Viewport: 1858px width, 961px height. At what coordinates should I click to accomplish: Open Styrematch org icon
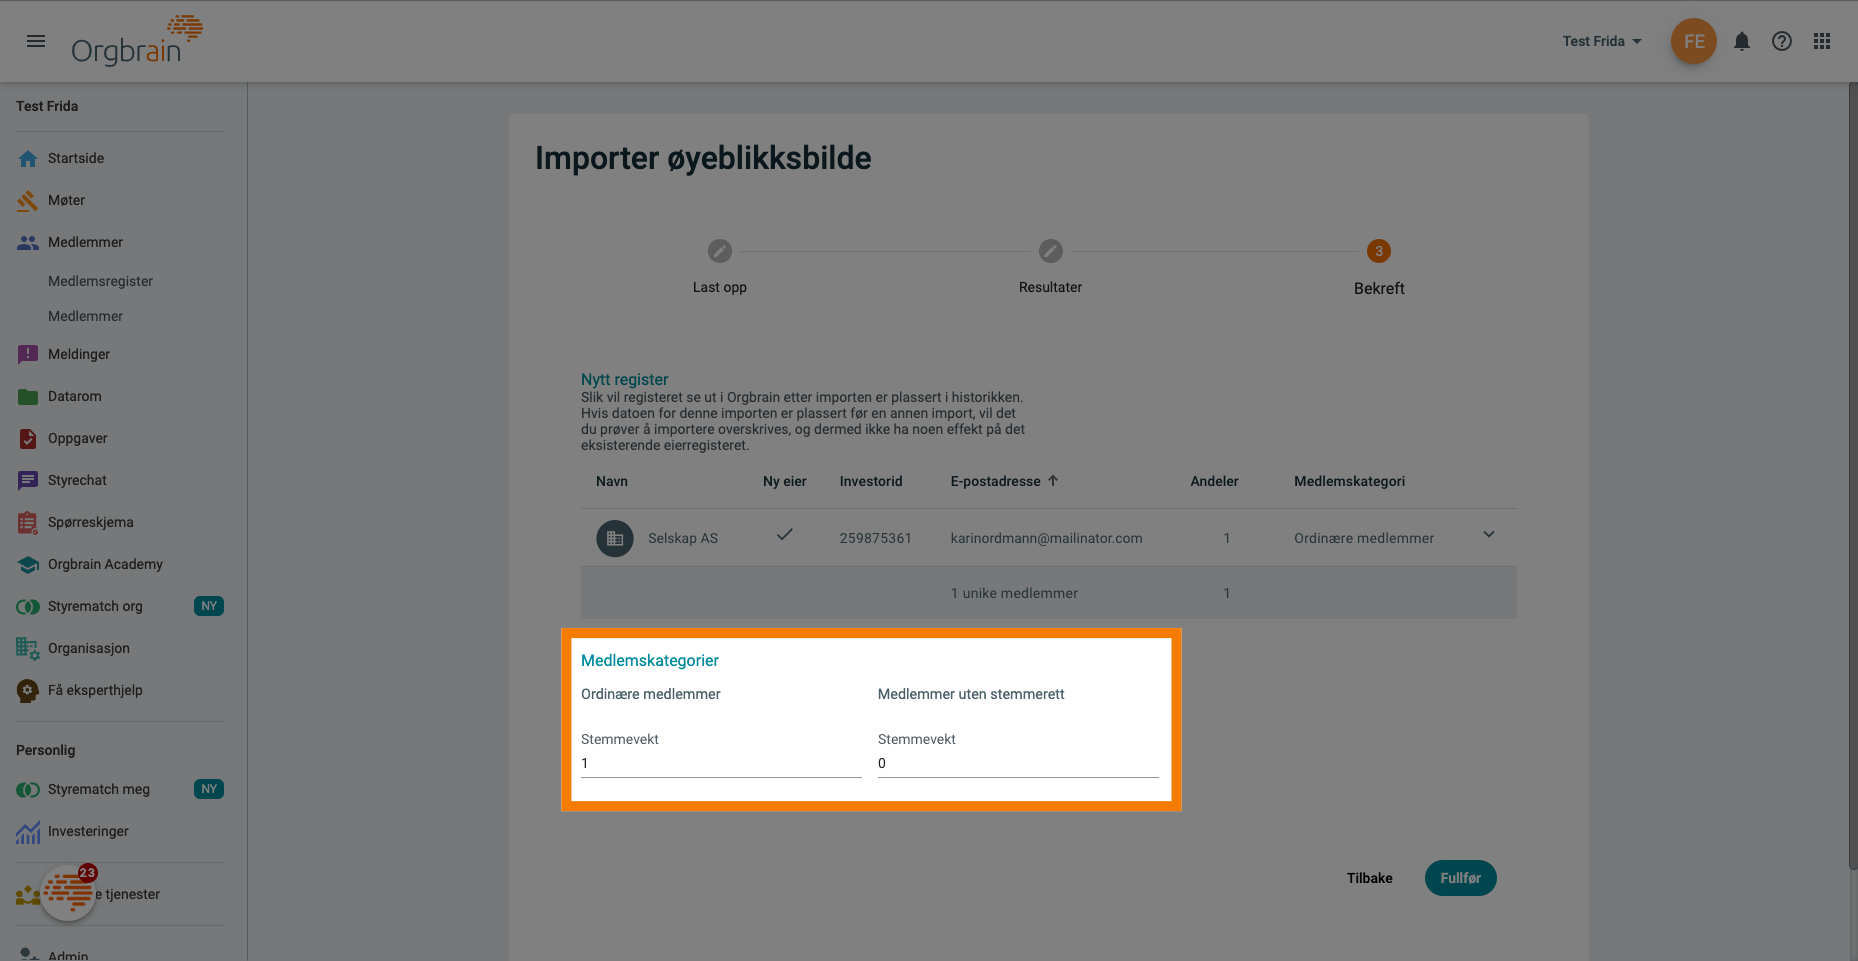pos(28,606)
